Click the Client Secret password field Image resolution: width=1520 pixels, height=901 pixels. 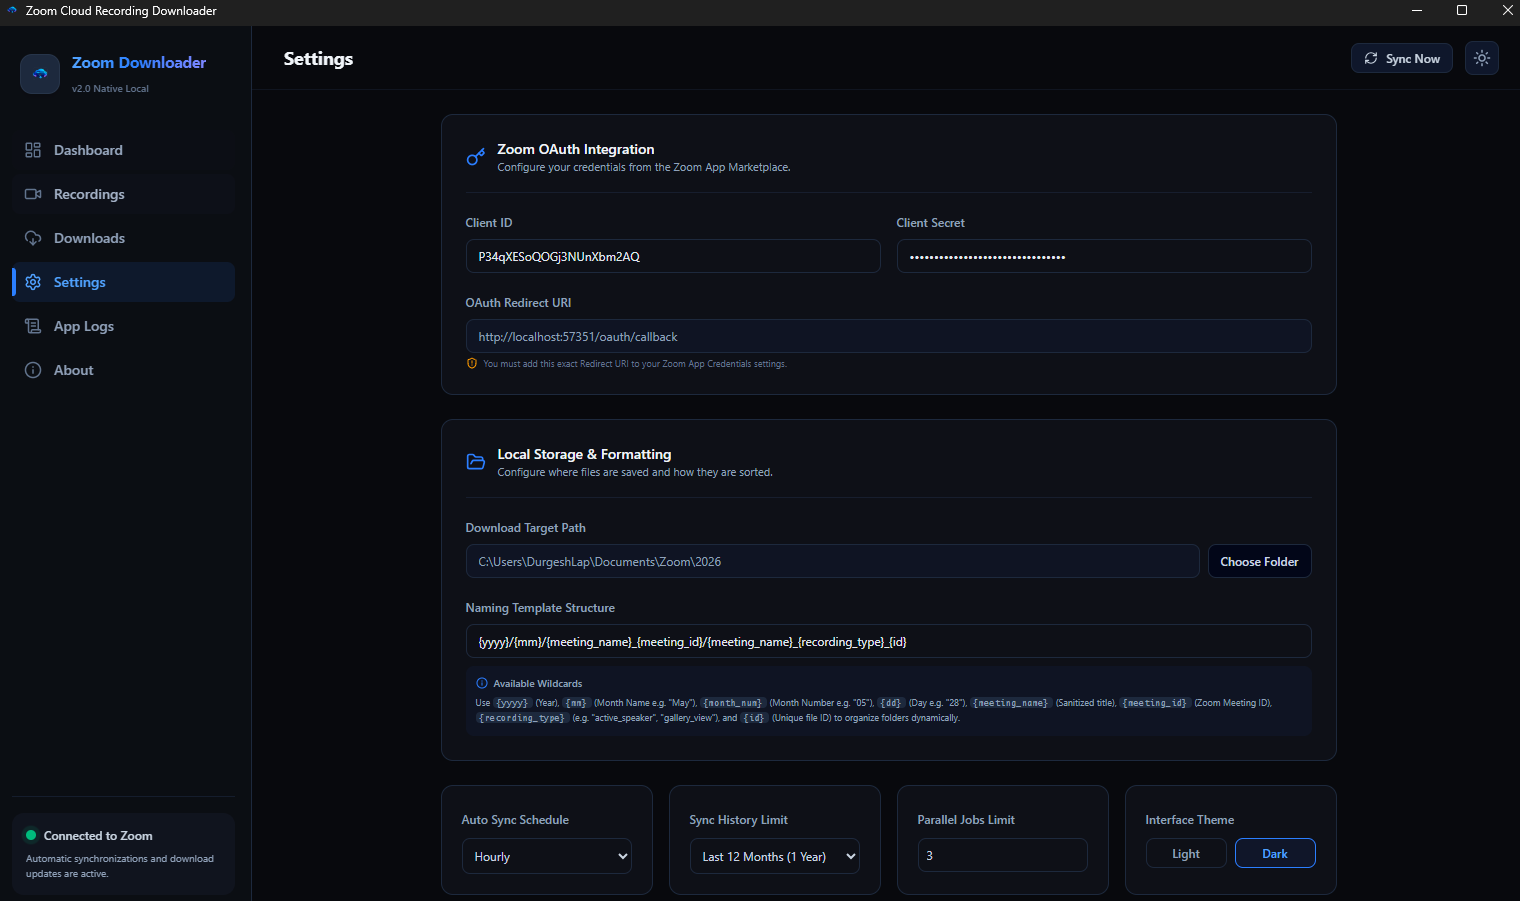(x=1104, y=256)
